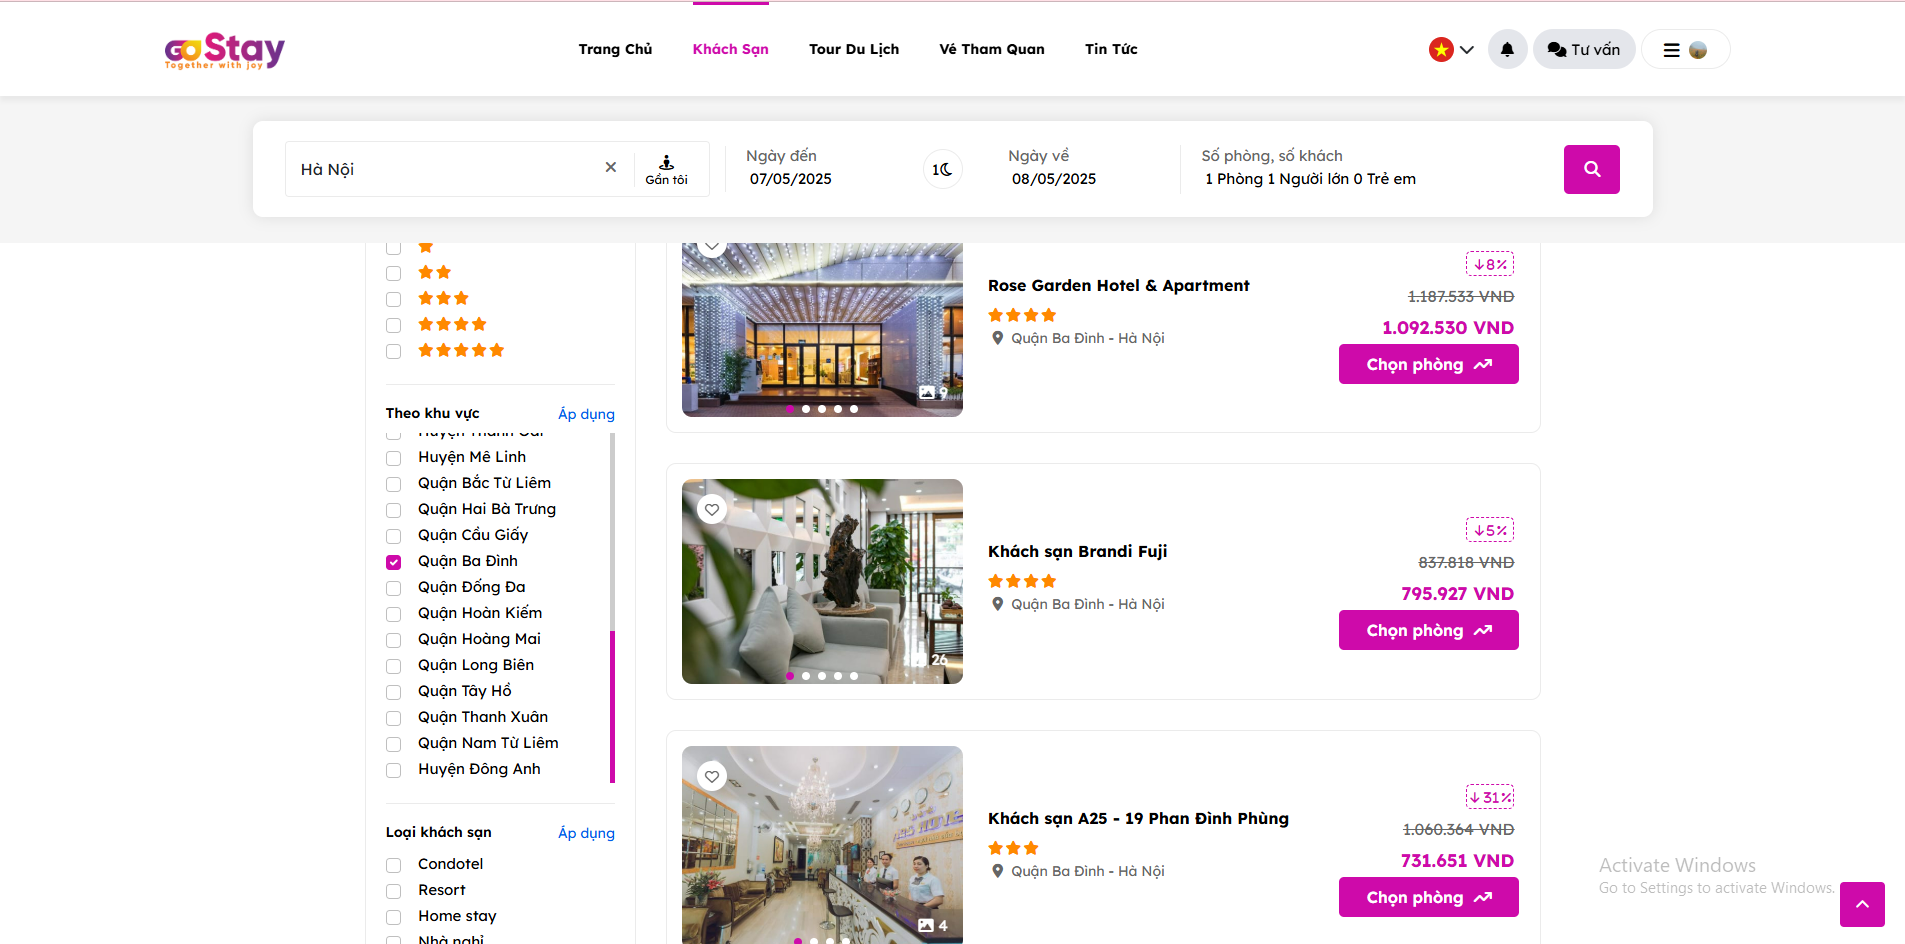1905x944 pixels.
Task: Choose room at Rose Garden Hotel
Action: pyautogui.click(x=1428, y=364)
